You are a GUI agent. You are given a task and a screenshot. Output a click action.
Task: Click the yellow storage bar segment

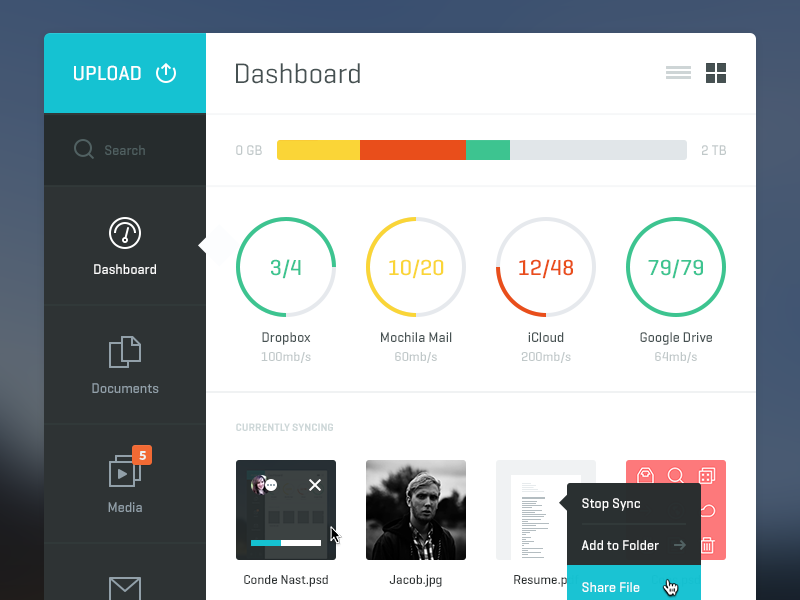(x=318, y=150)
